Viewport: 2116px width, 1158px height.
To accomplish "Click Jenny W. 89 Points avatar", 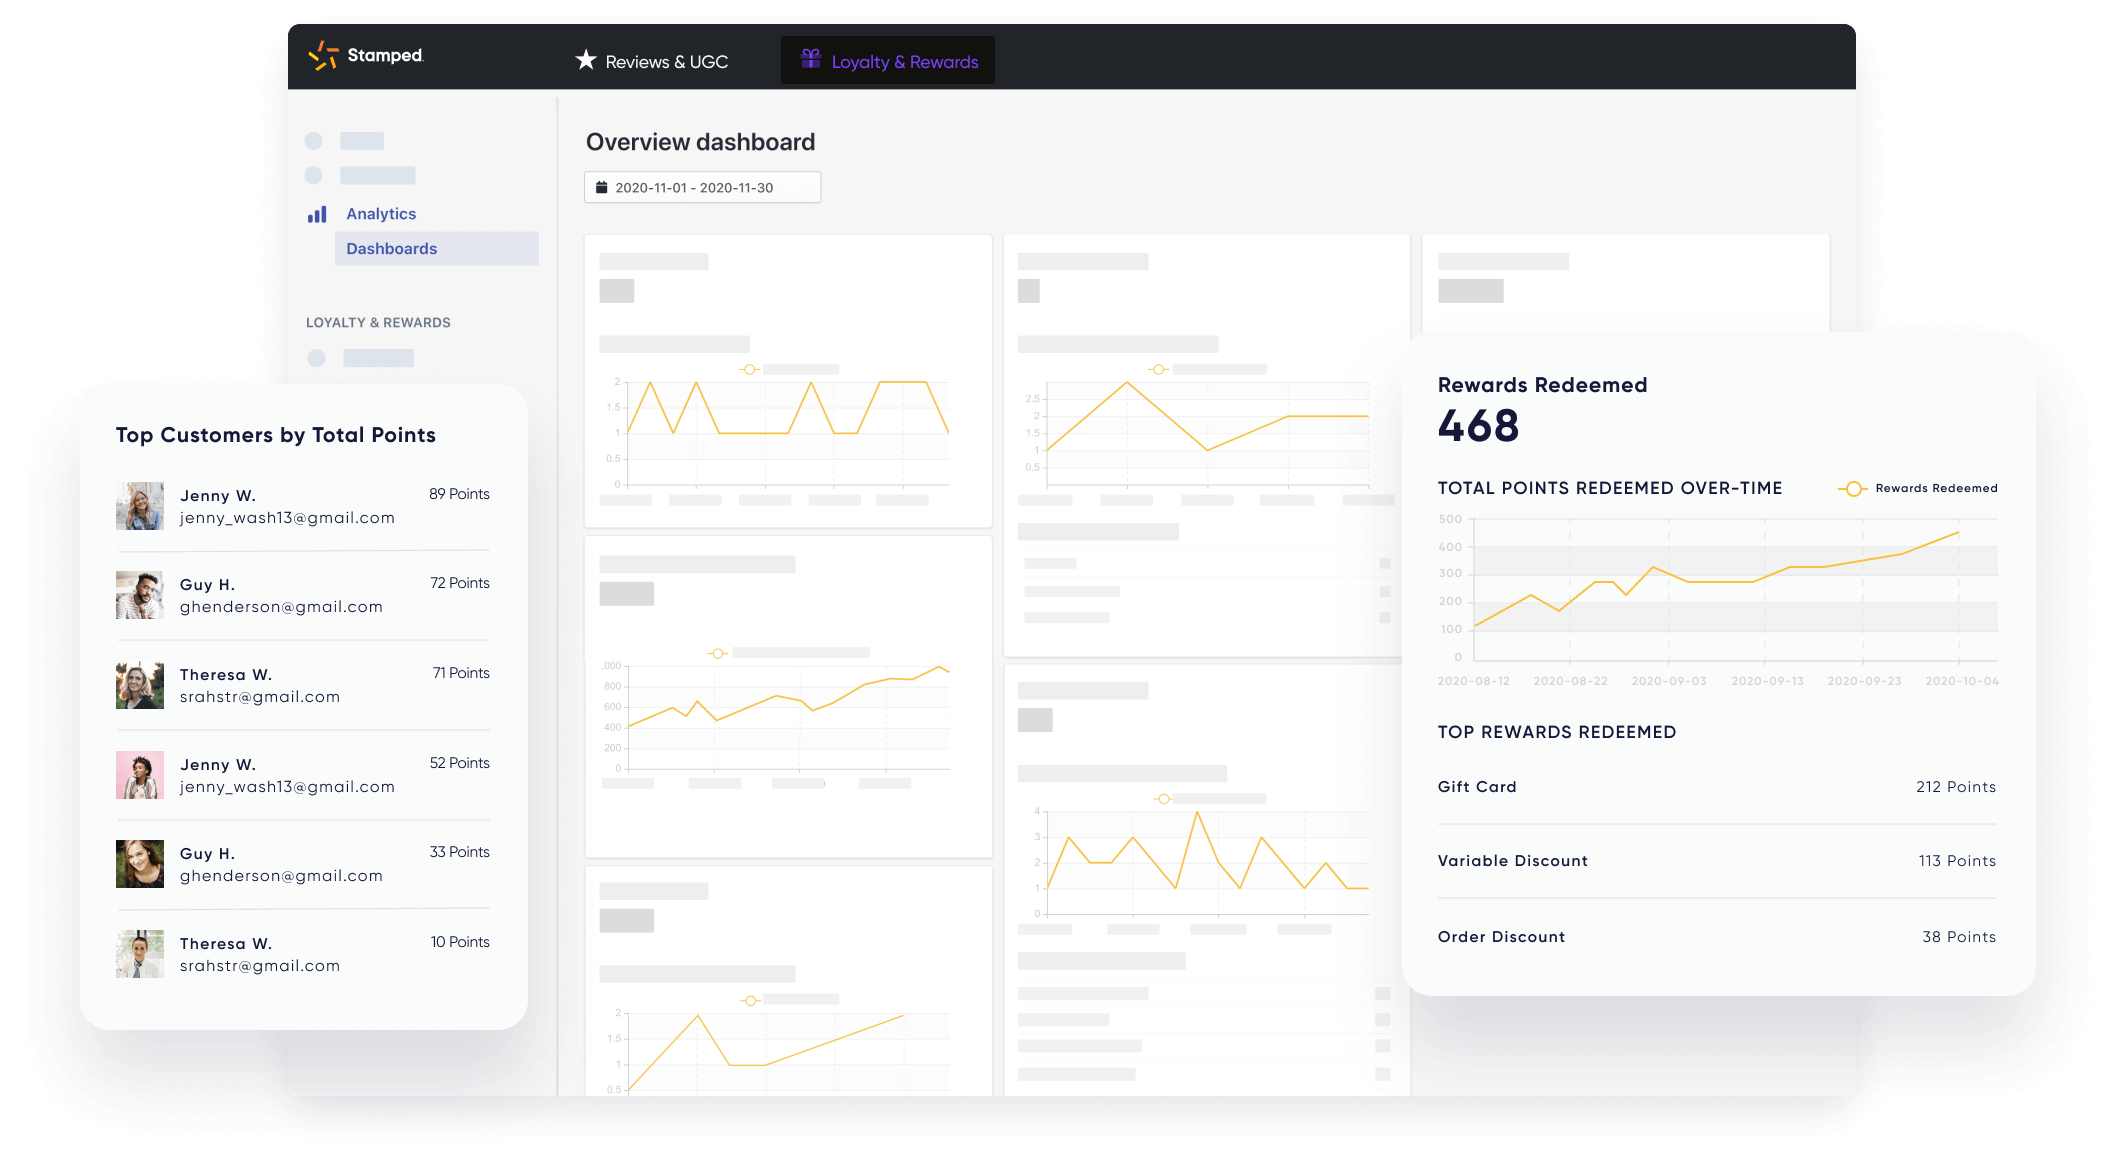I will tap(140, 506).
